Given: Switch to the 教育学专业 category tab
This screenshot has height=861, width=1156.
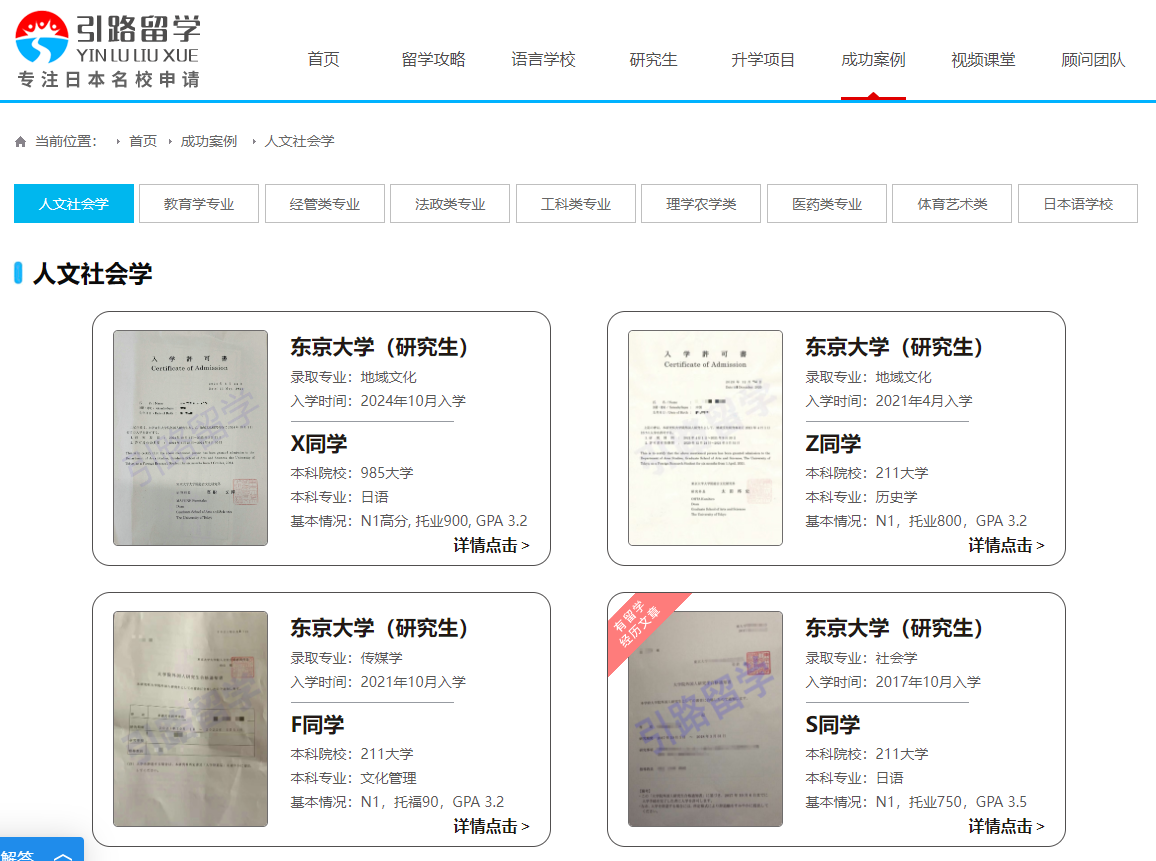Looking at the screenshot, I should 199,203.
